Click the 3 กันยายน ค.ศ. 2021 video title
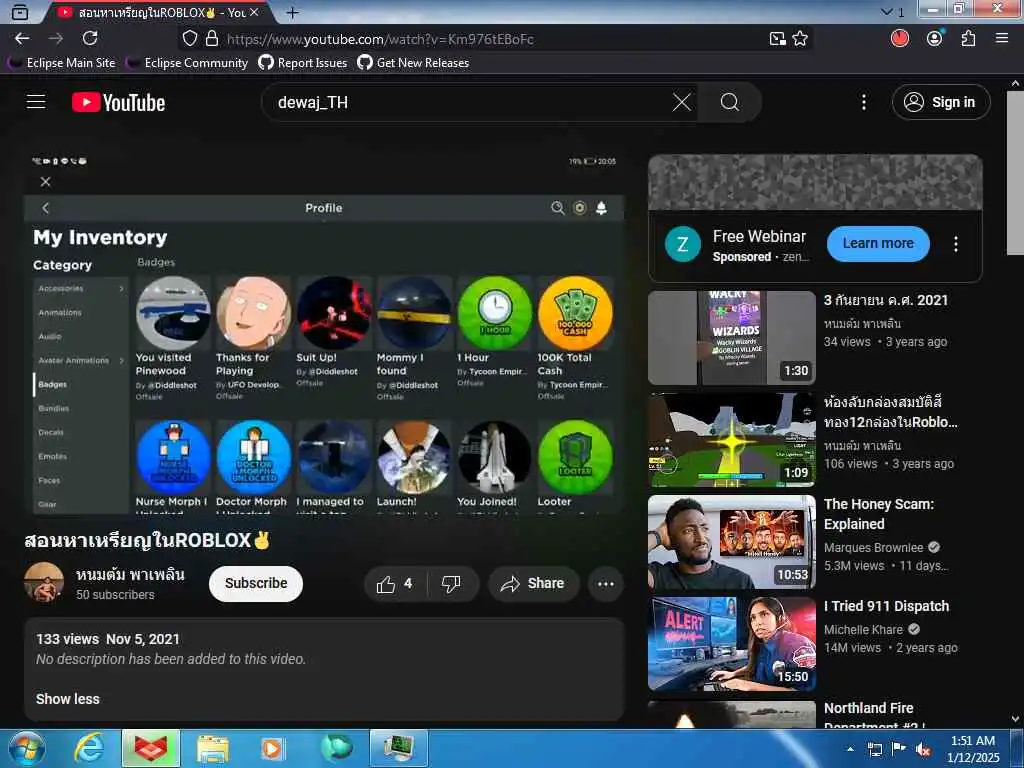1024x768 pixels. point(886,300)
